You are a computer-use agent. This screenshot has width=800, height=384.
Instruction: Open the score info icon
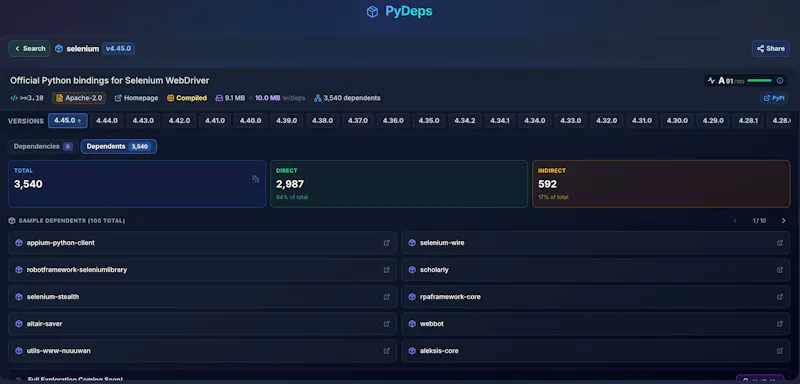tap(780, 81)
